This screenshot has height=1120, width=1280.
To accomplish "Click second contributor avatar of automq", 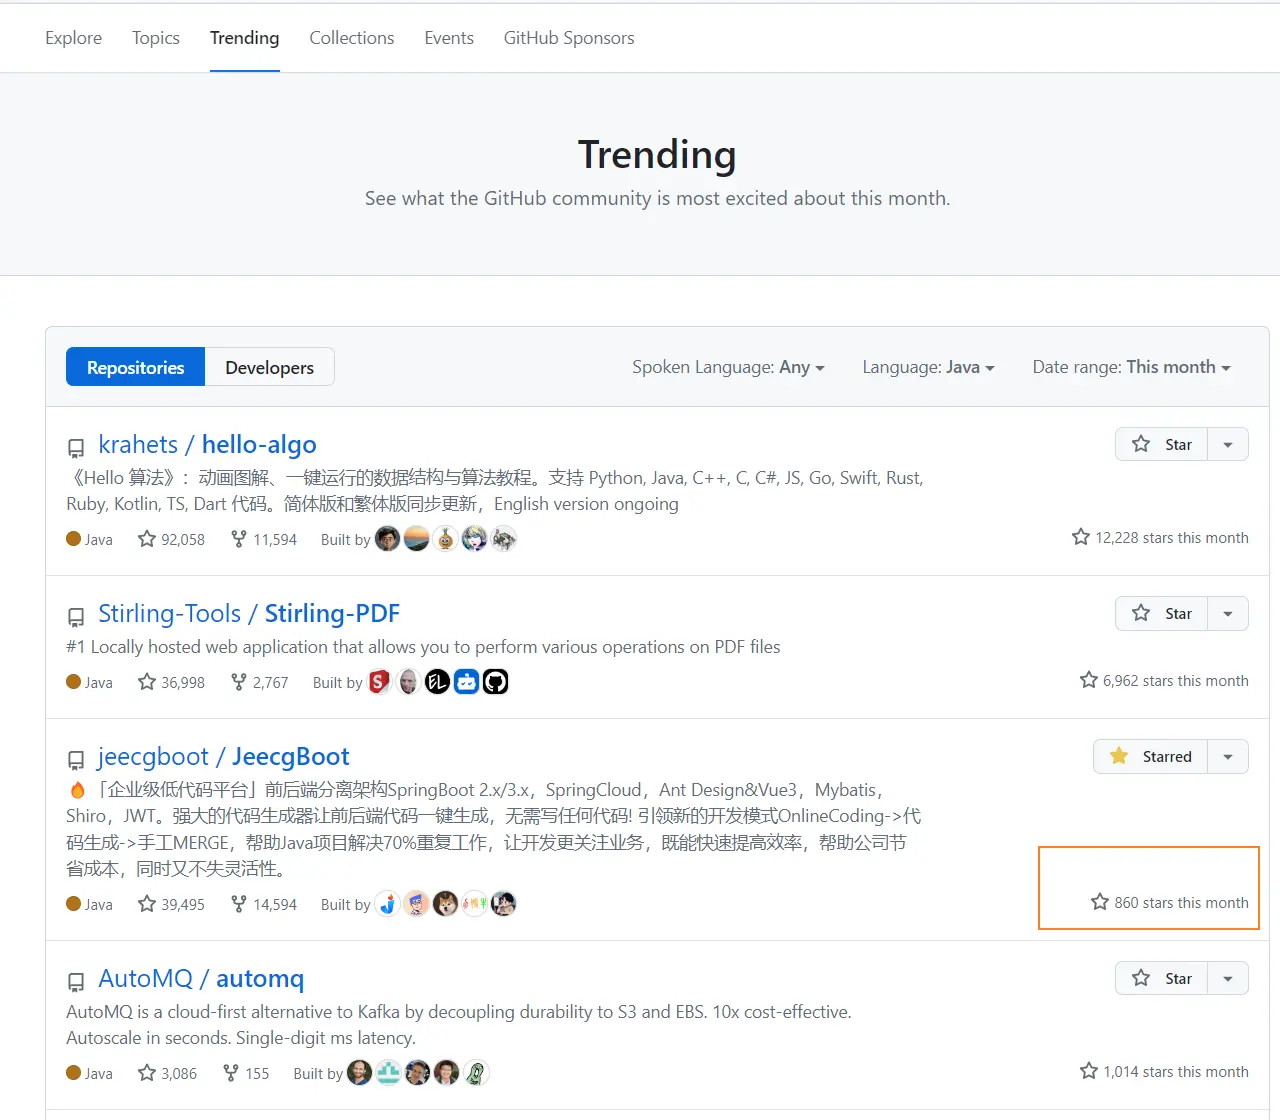I will pyautogui.click(x=389, y=1073).
